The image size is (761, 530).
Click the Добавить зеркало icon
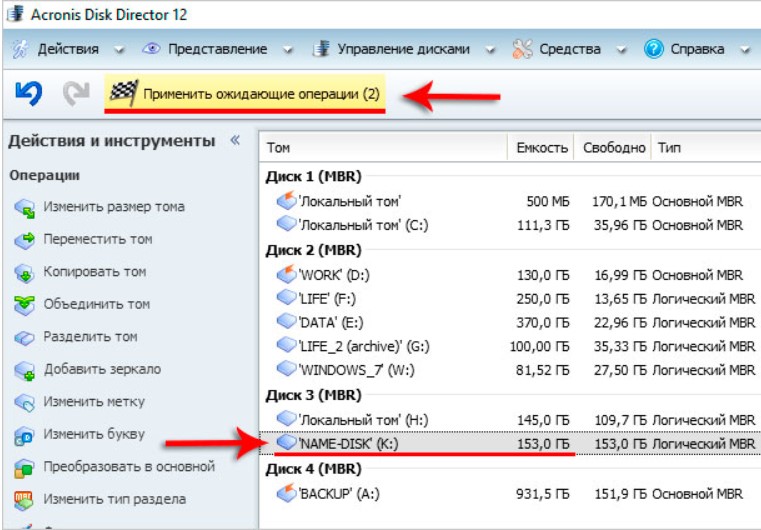(x=24, y=371)
